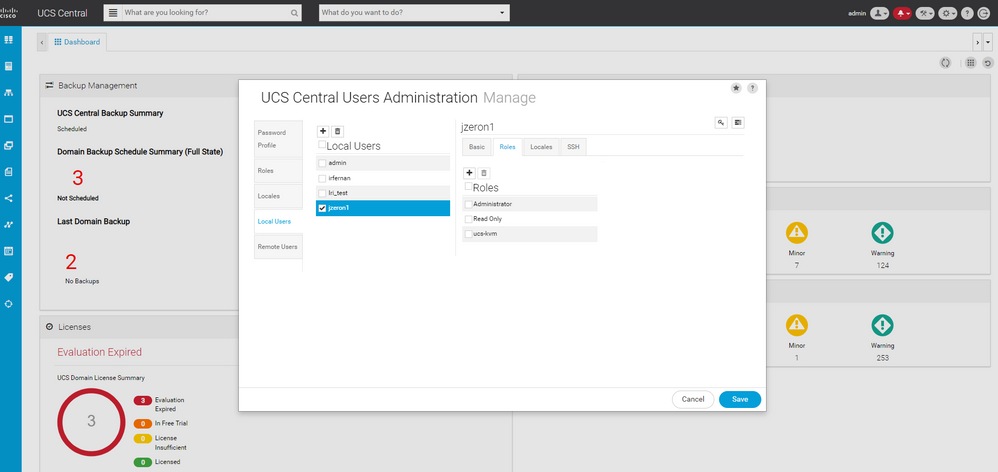Viewport: 998px width, 472px height.
Task: Uncheck the jzeron1 user checkbox
Action: [322, 208]
